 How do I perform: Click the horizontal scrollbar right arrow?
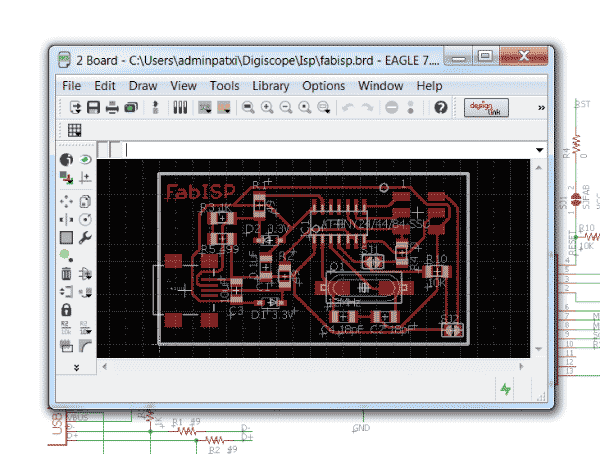[521, 367]
